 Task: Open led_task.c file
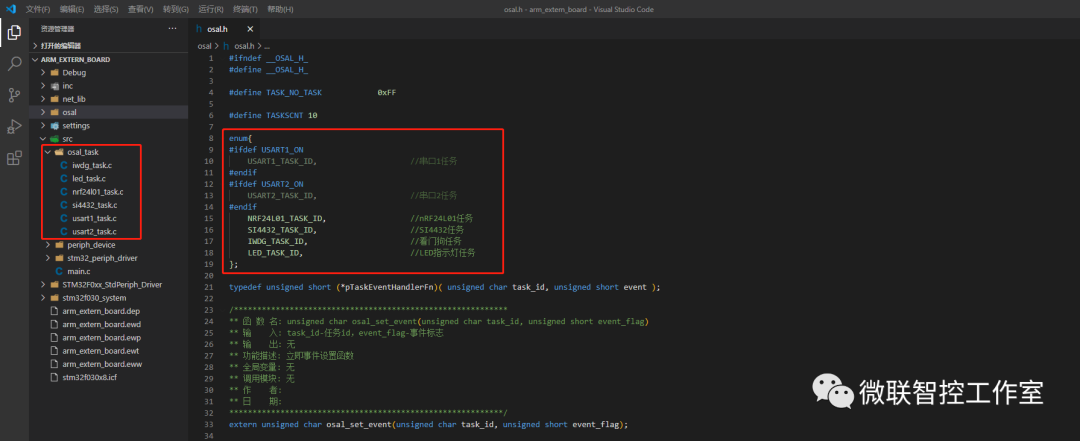(91, 178)
